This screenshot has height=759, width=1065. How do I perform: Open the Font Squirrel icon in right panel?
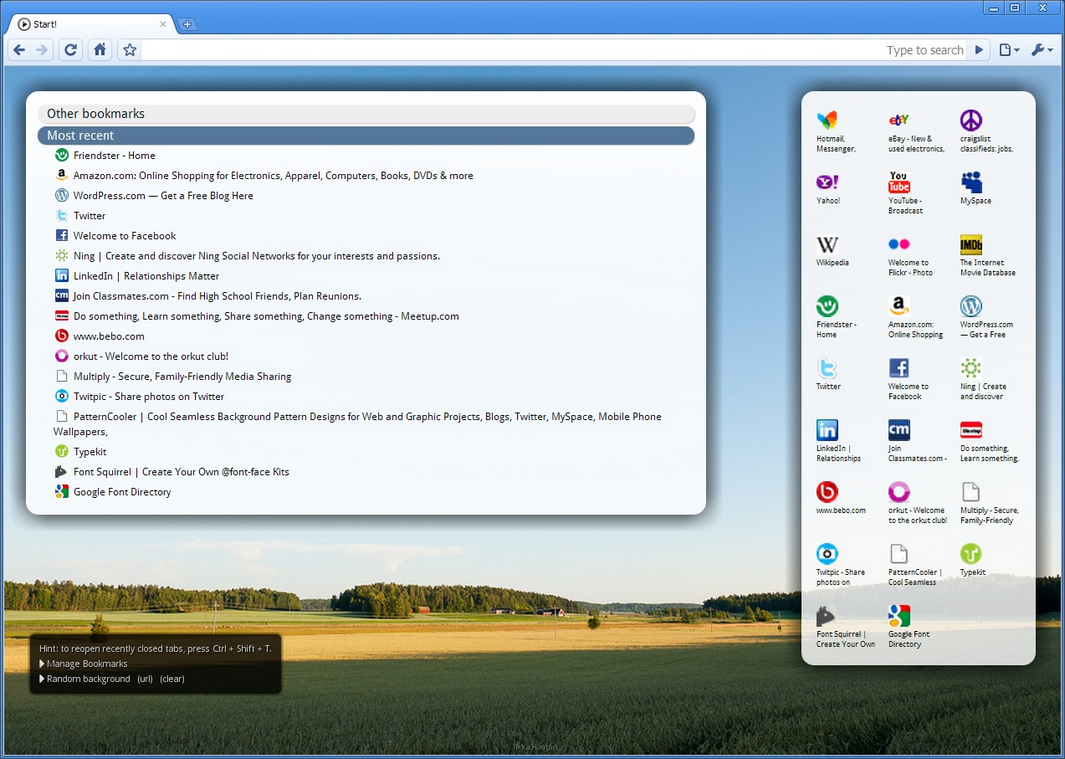pos(827,615)
